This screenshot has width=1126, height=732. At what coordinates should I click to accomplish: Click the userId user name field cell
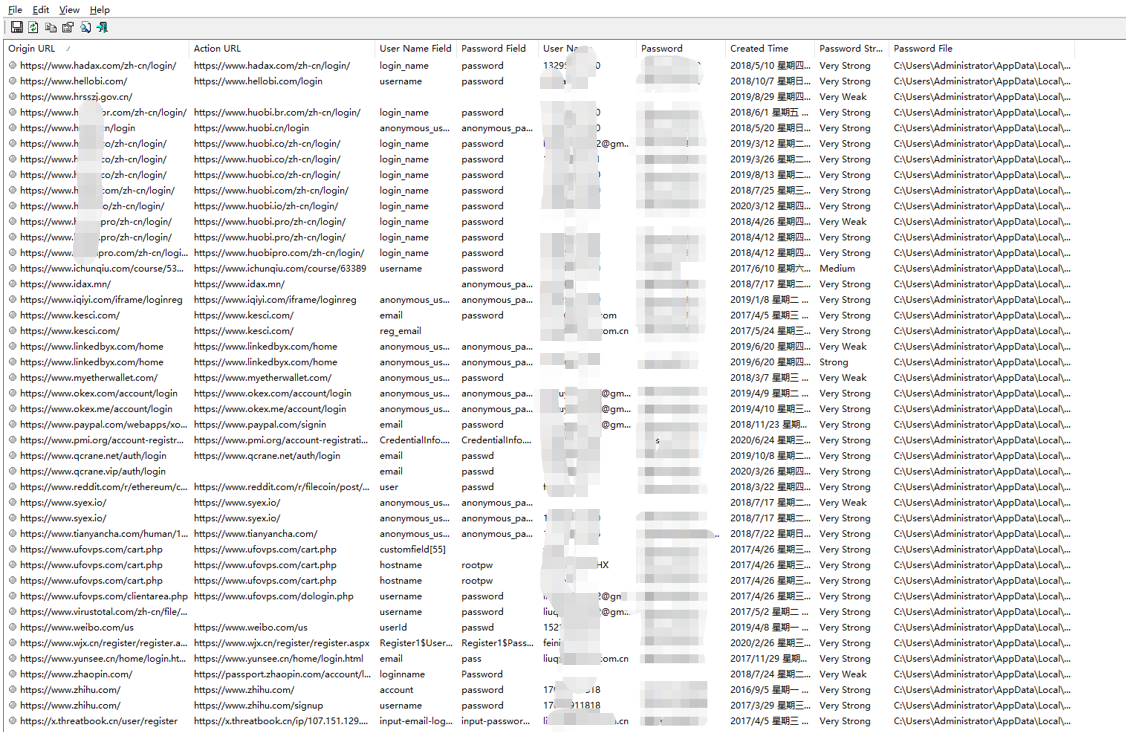point(392,627)
